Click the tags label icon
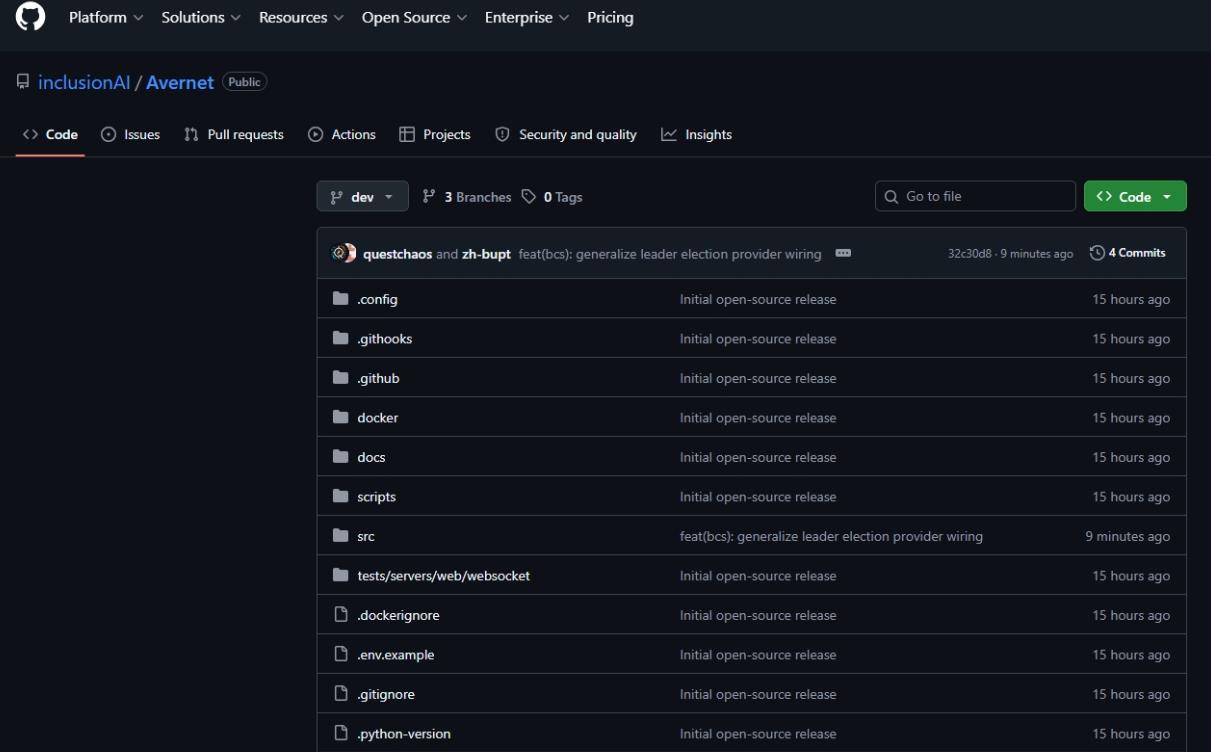The height and width of the screenshot is (752, 1211). [x=529, y=197]
